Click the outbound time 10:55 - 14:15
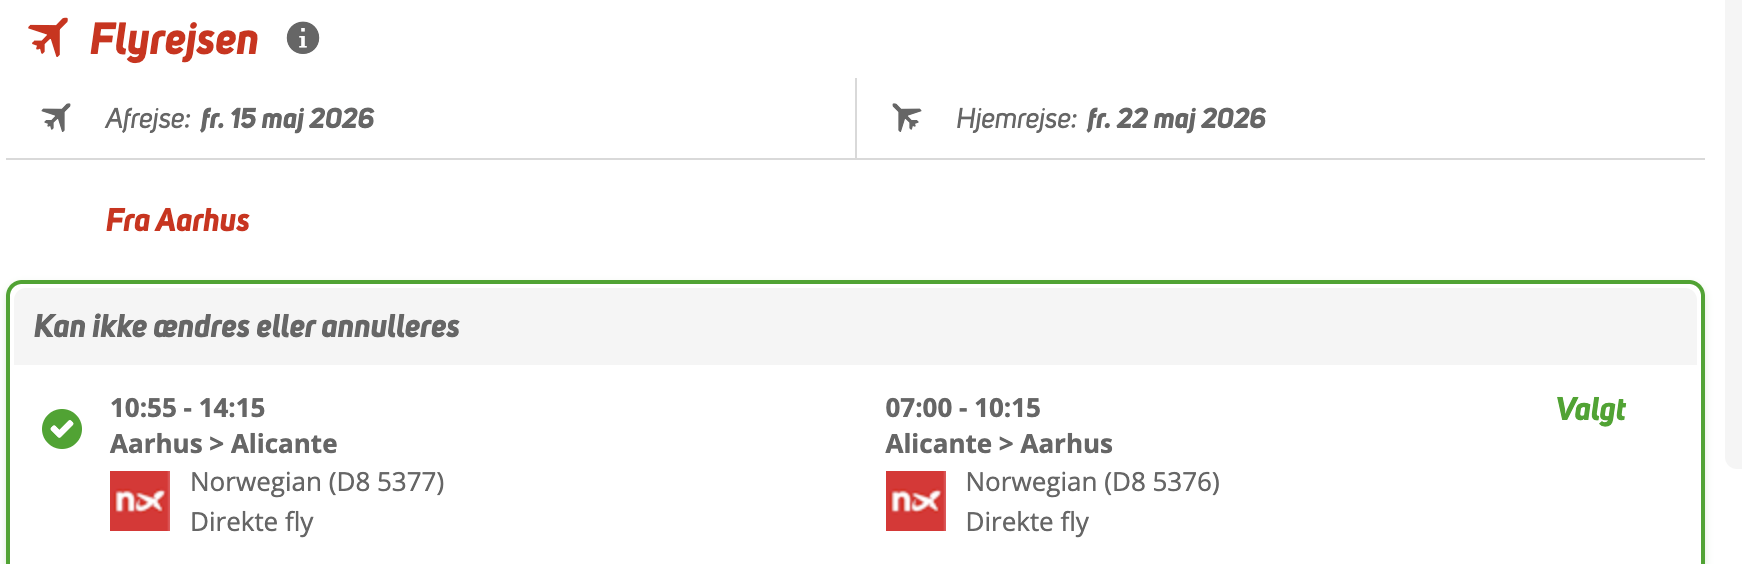The image size is (1742, 564). tap(187, 408)
